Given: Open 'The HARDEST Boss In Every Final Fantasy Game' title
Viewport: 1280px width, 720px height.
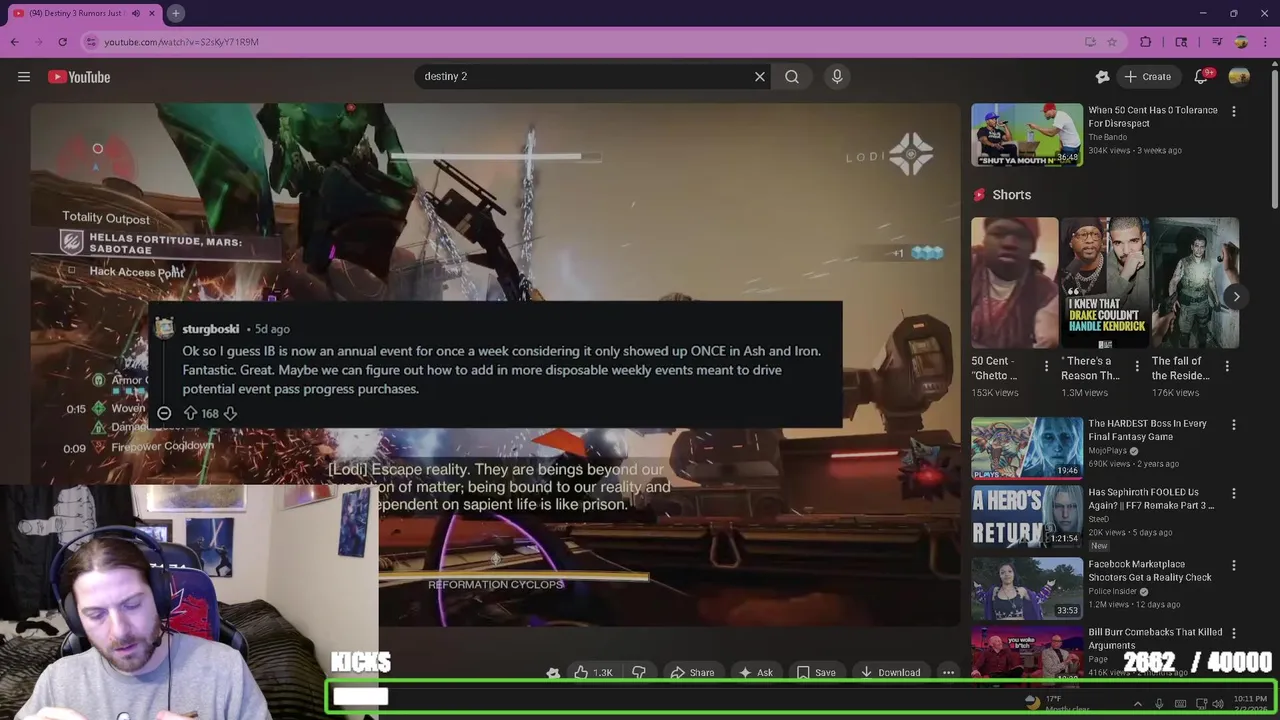Looking at the screenshot, I should click(1147, 430).
